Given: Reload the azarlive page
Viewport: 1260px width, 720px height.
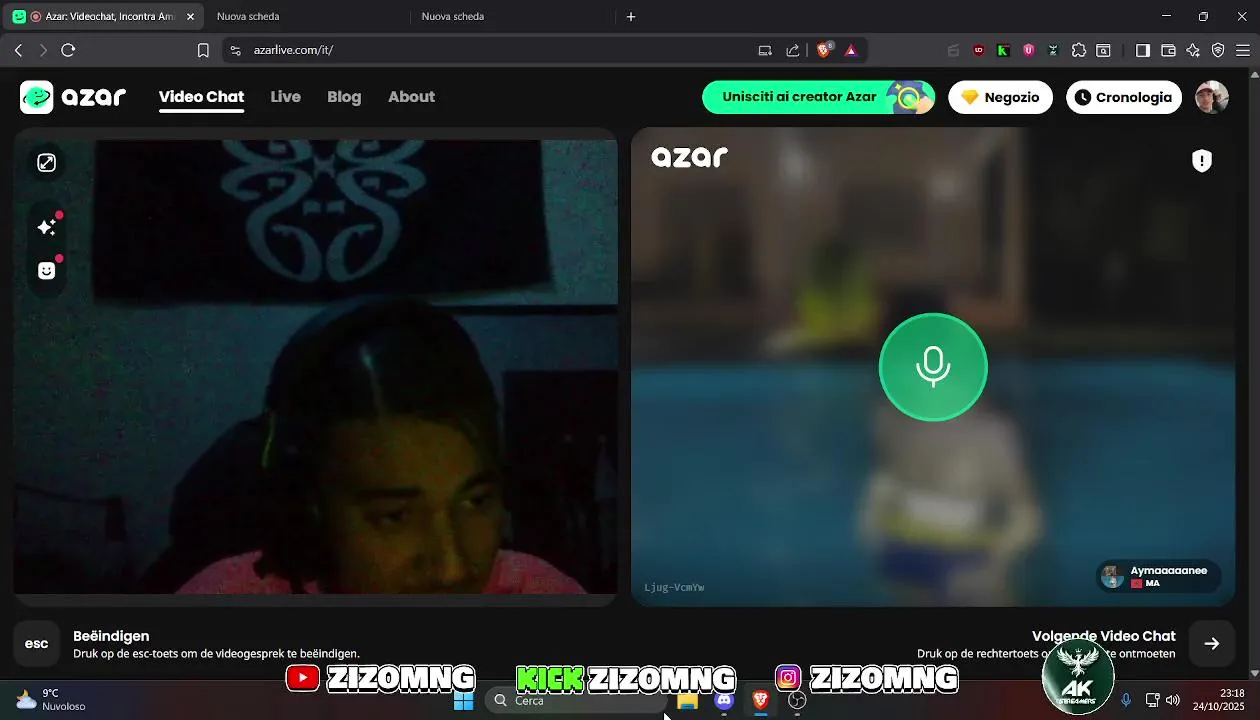Looking at the screenshot, I should 68,50.
